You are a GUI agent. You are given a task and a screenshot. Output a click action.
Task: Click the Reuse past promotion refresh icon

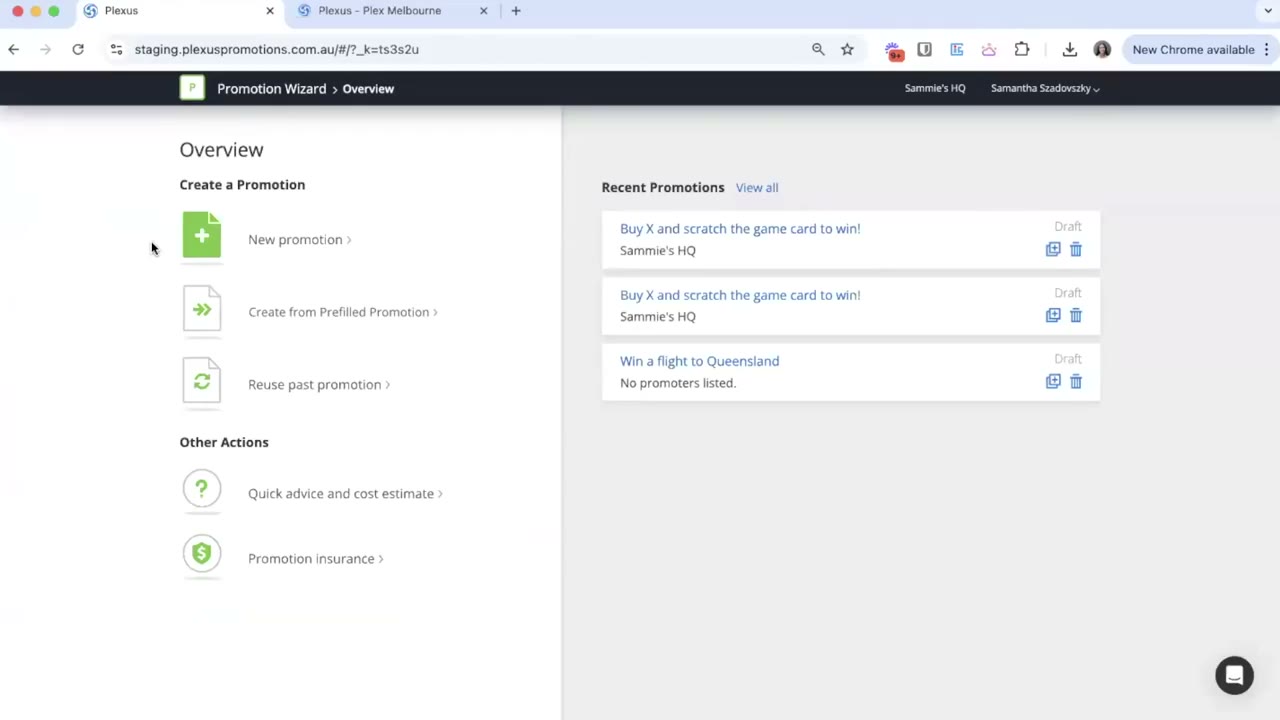(201, 381)
